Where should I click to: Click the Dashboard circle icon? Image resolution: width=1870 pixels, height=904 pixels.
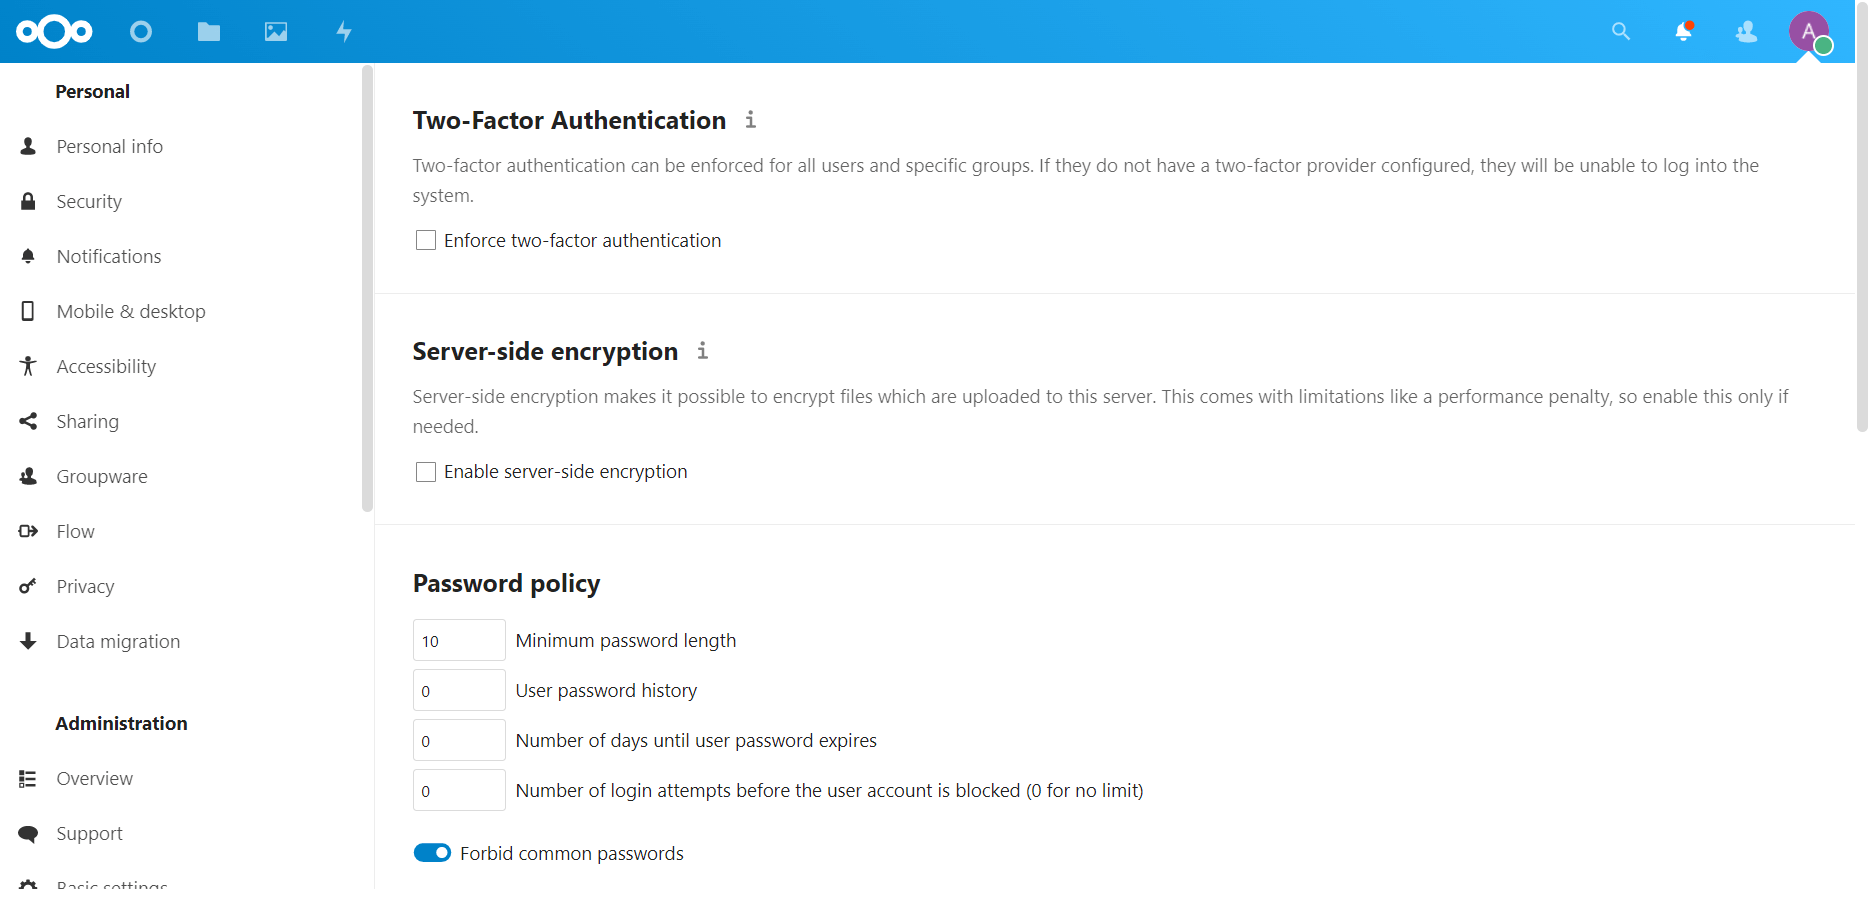141,32
